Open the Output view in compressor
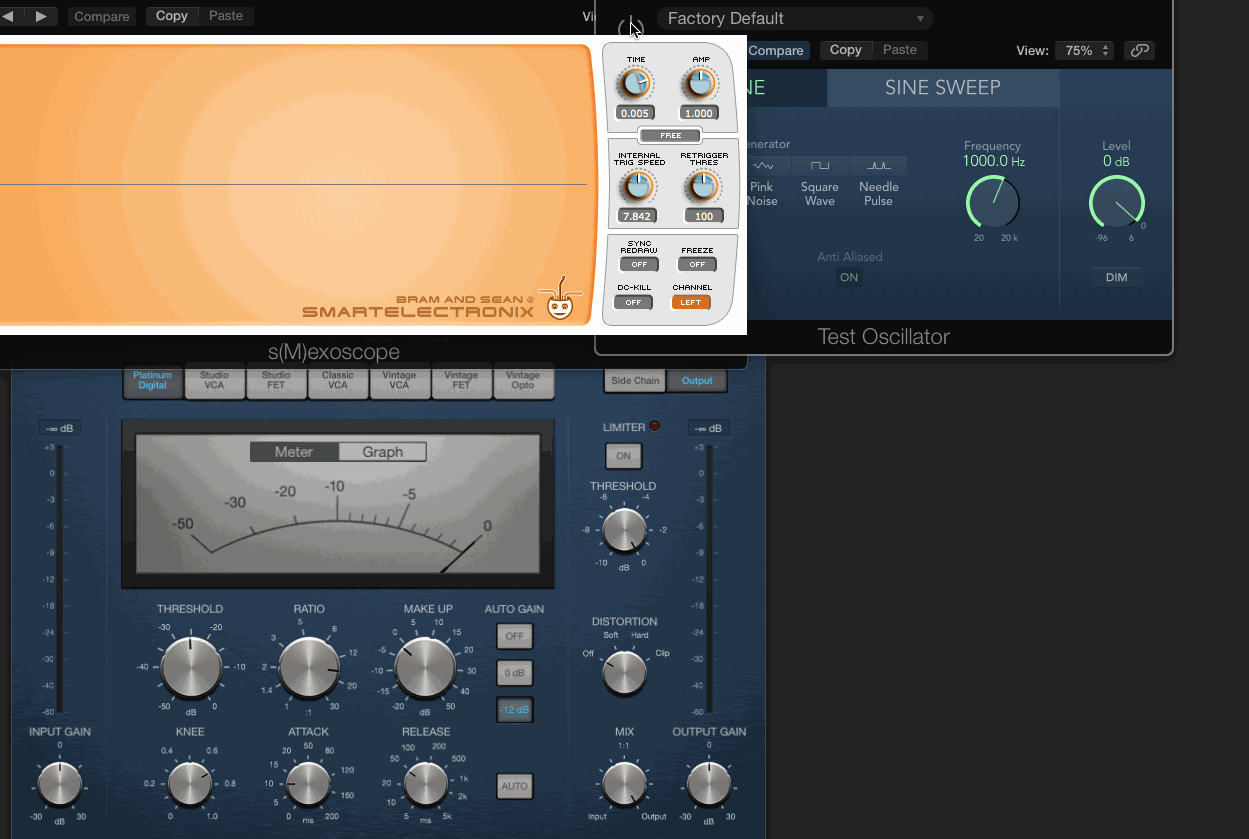1249x839 pixels. point(697,381)
